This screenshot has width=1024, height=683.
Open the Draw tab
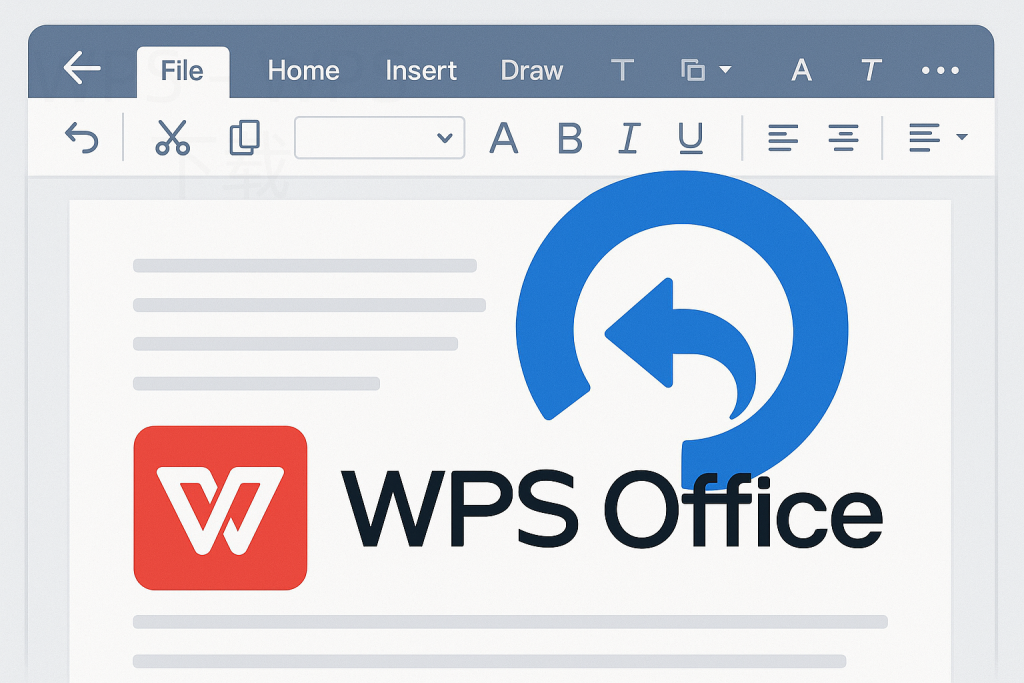pos(531,70)
